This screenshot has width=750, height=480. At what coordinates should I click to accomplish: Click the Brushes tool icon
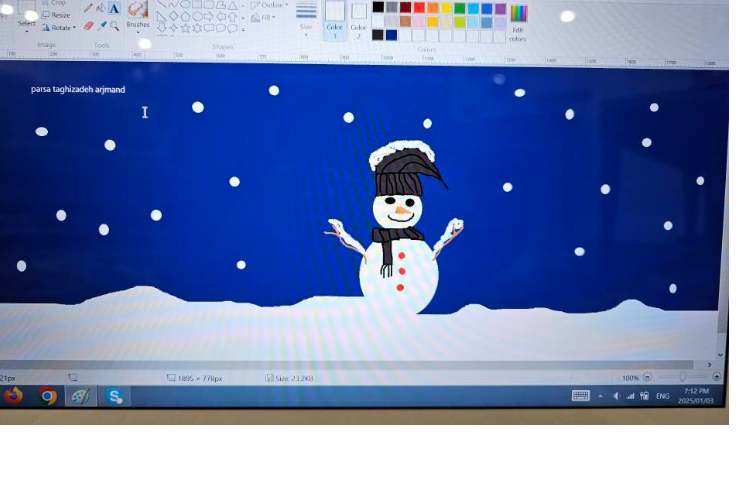coord(138,10)
